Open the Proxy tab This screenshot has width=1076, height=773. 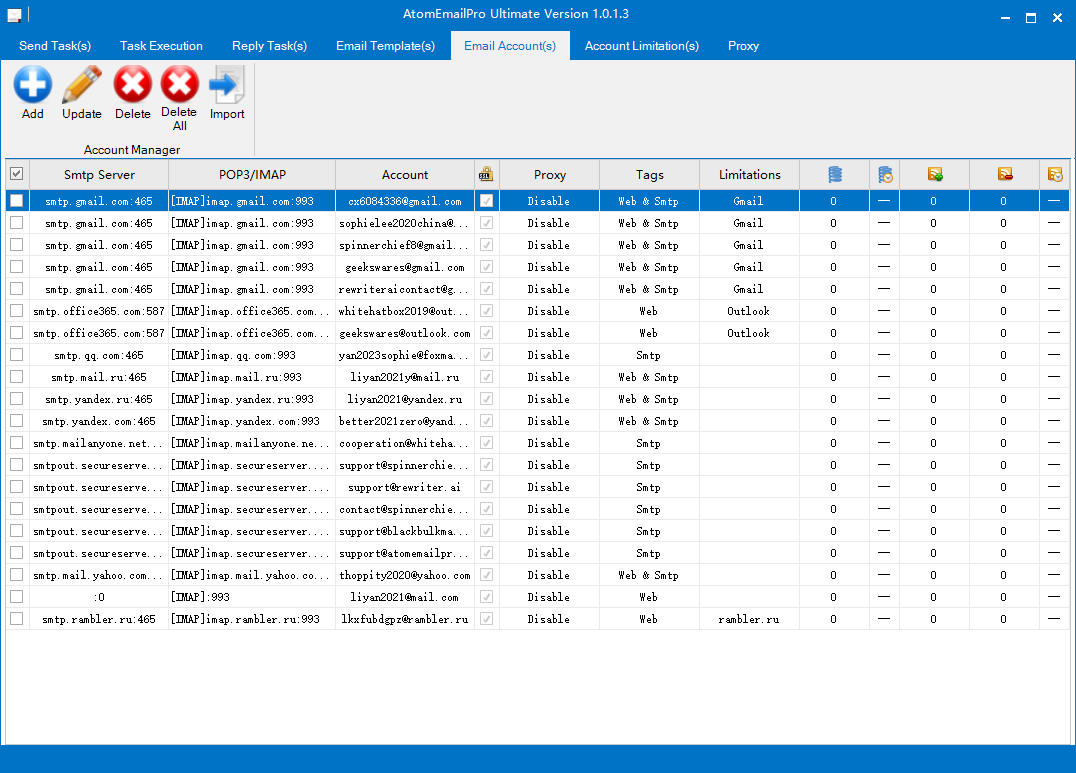[743, 46]
